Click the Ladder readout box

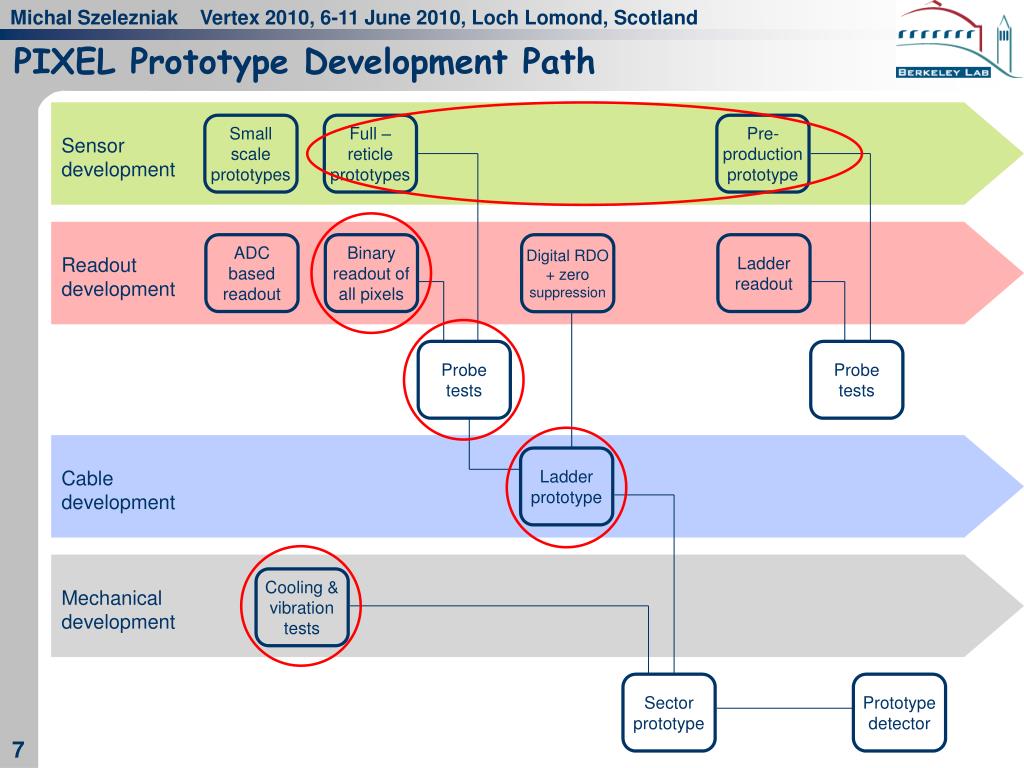(x=764, y=273)
